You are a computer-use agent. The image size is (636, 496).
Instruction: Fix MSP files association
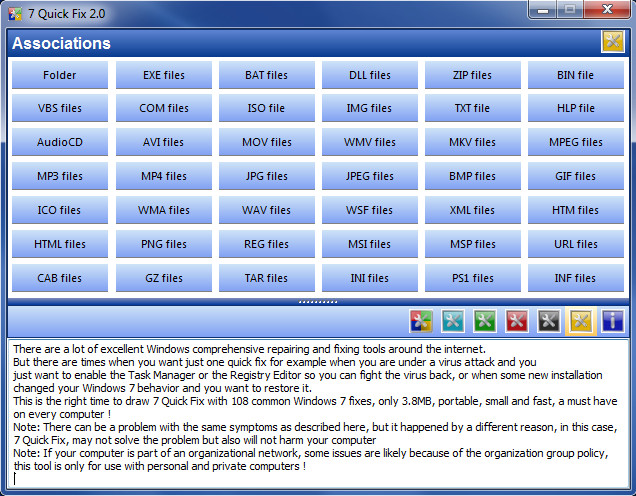[473, 245]
